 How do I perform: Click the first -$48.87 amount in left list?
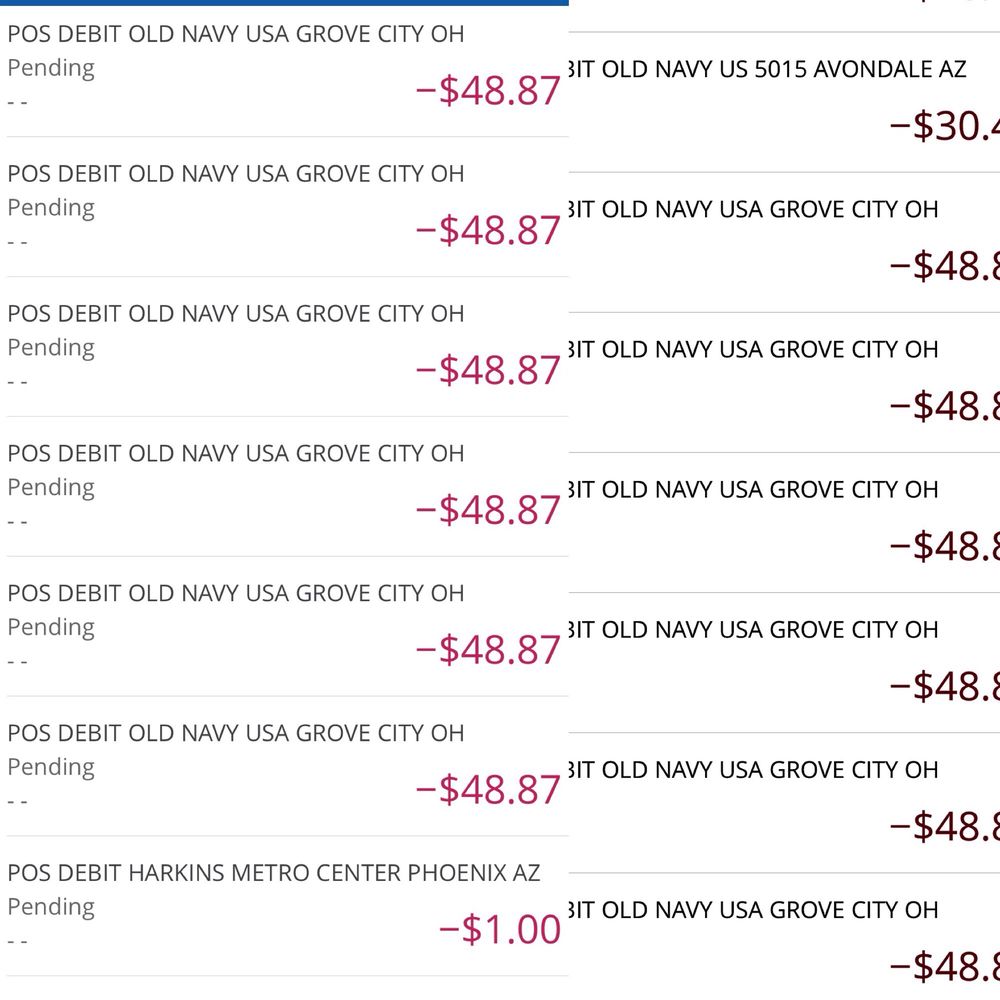click(488, 91)
